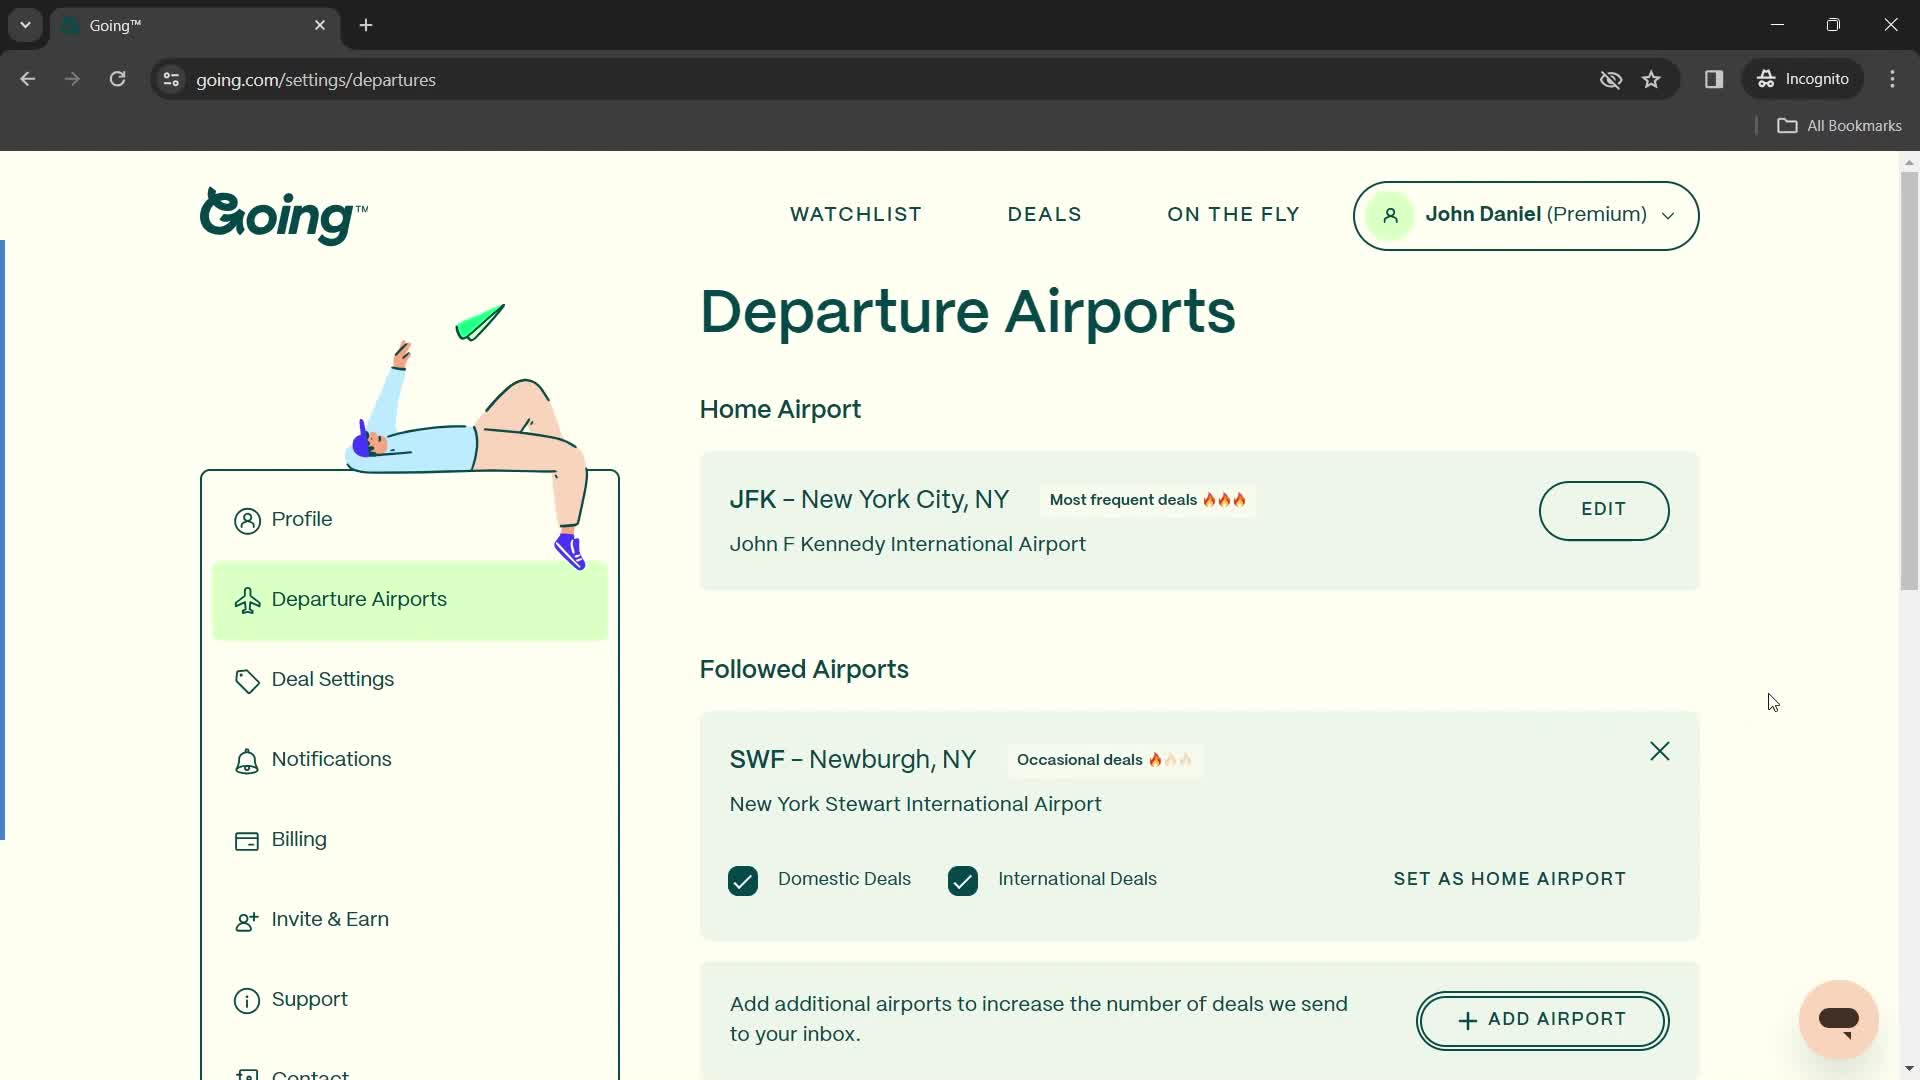Image resolution: width=1920 pixels, height=1080 pixels.
Task: Close the Going tab
Action: [320, 25]
